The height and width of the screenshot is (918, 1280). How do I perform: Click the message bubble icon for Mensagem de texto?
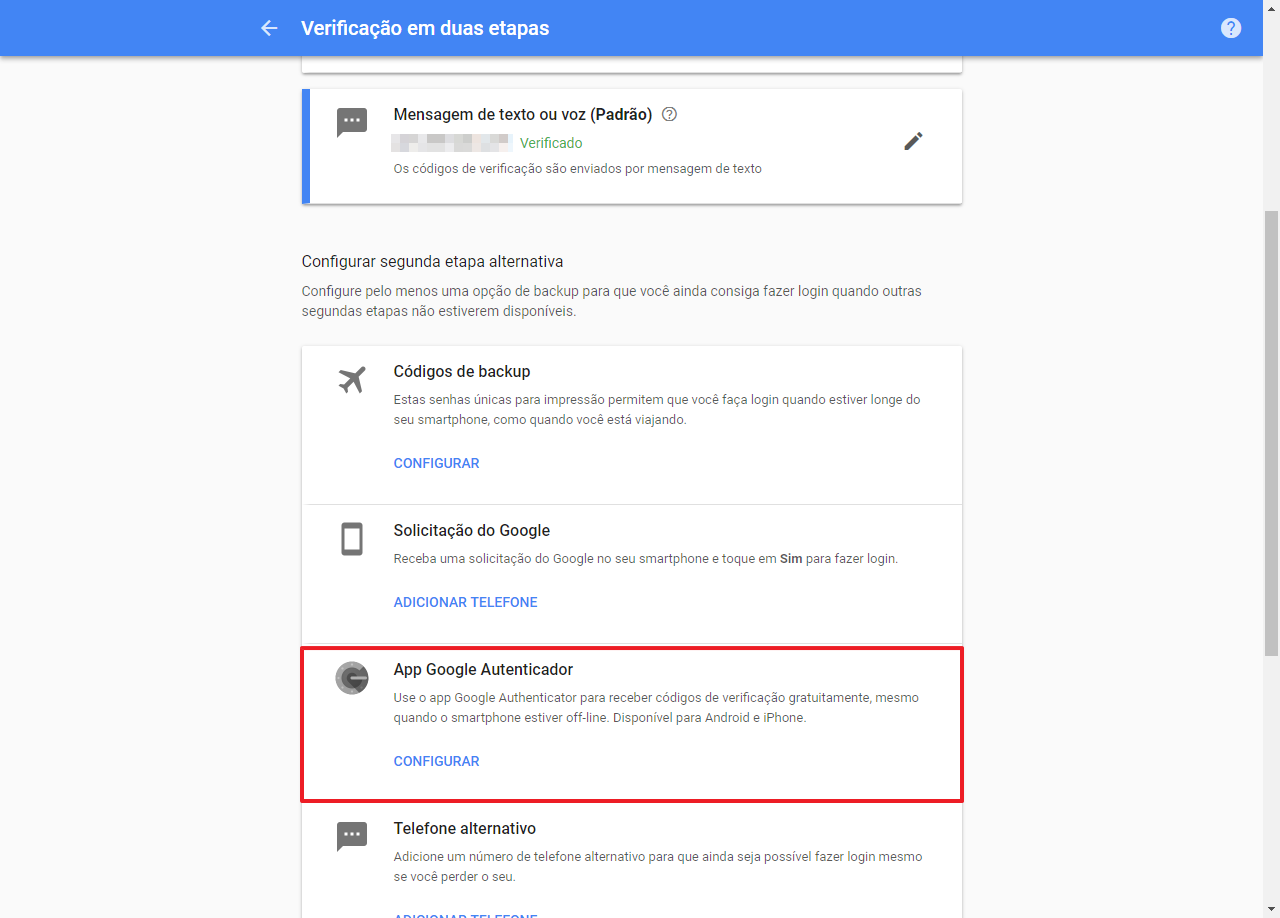(x=352, y=123)
